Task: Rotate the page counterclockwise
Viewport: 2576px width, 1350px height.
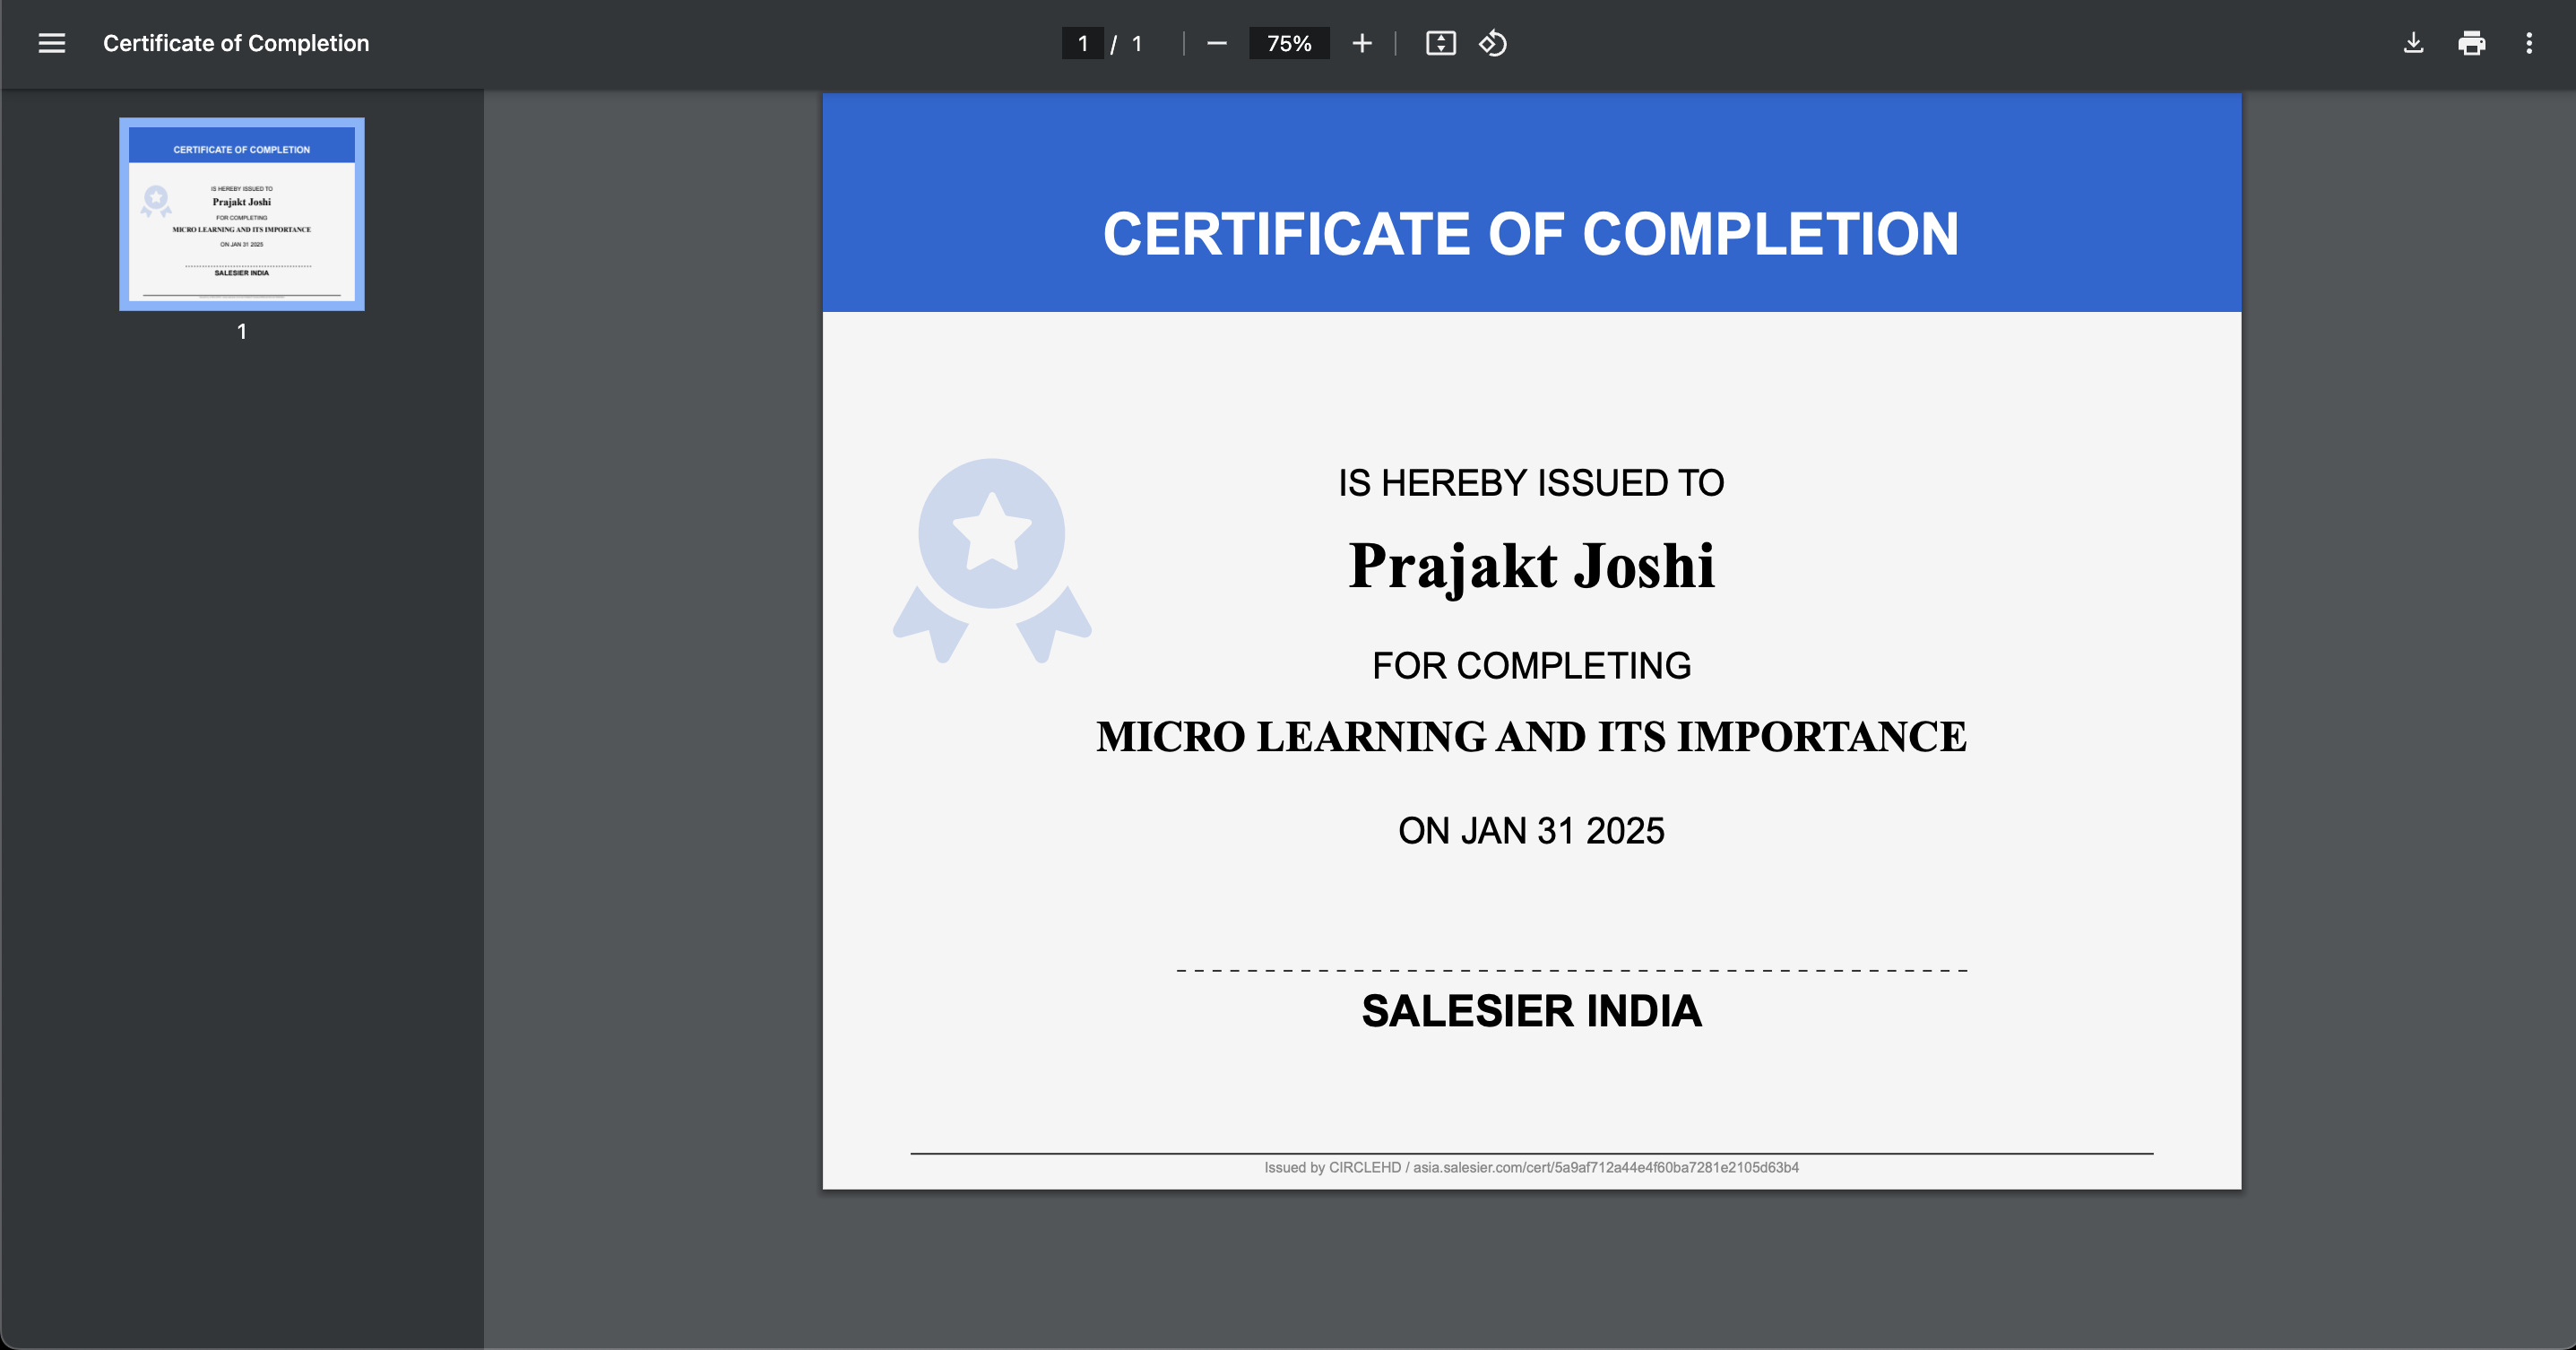Action: [x=1492, y=43]
